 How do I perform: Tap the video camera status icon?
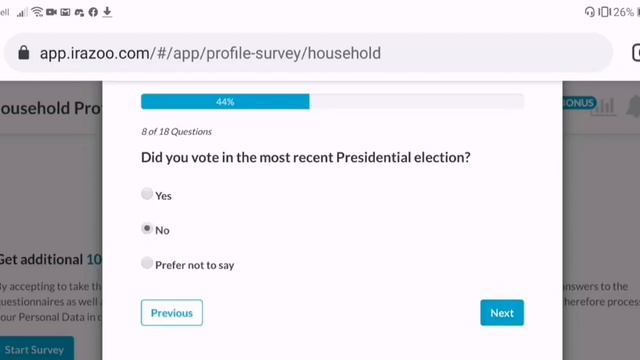[x=51, y=12]
